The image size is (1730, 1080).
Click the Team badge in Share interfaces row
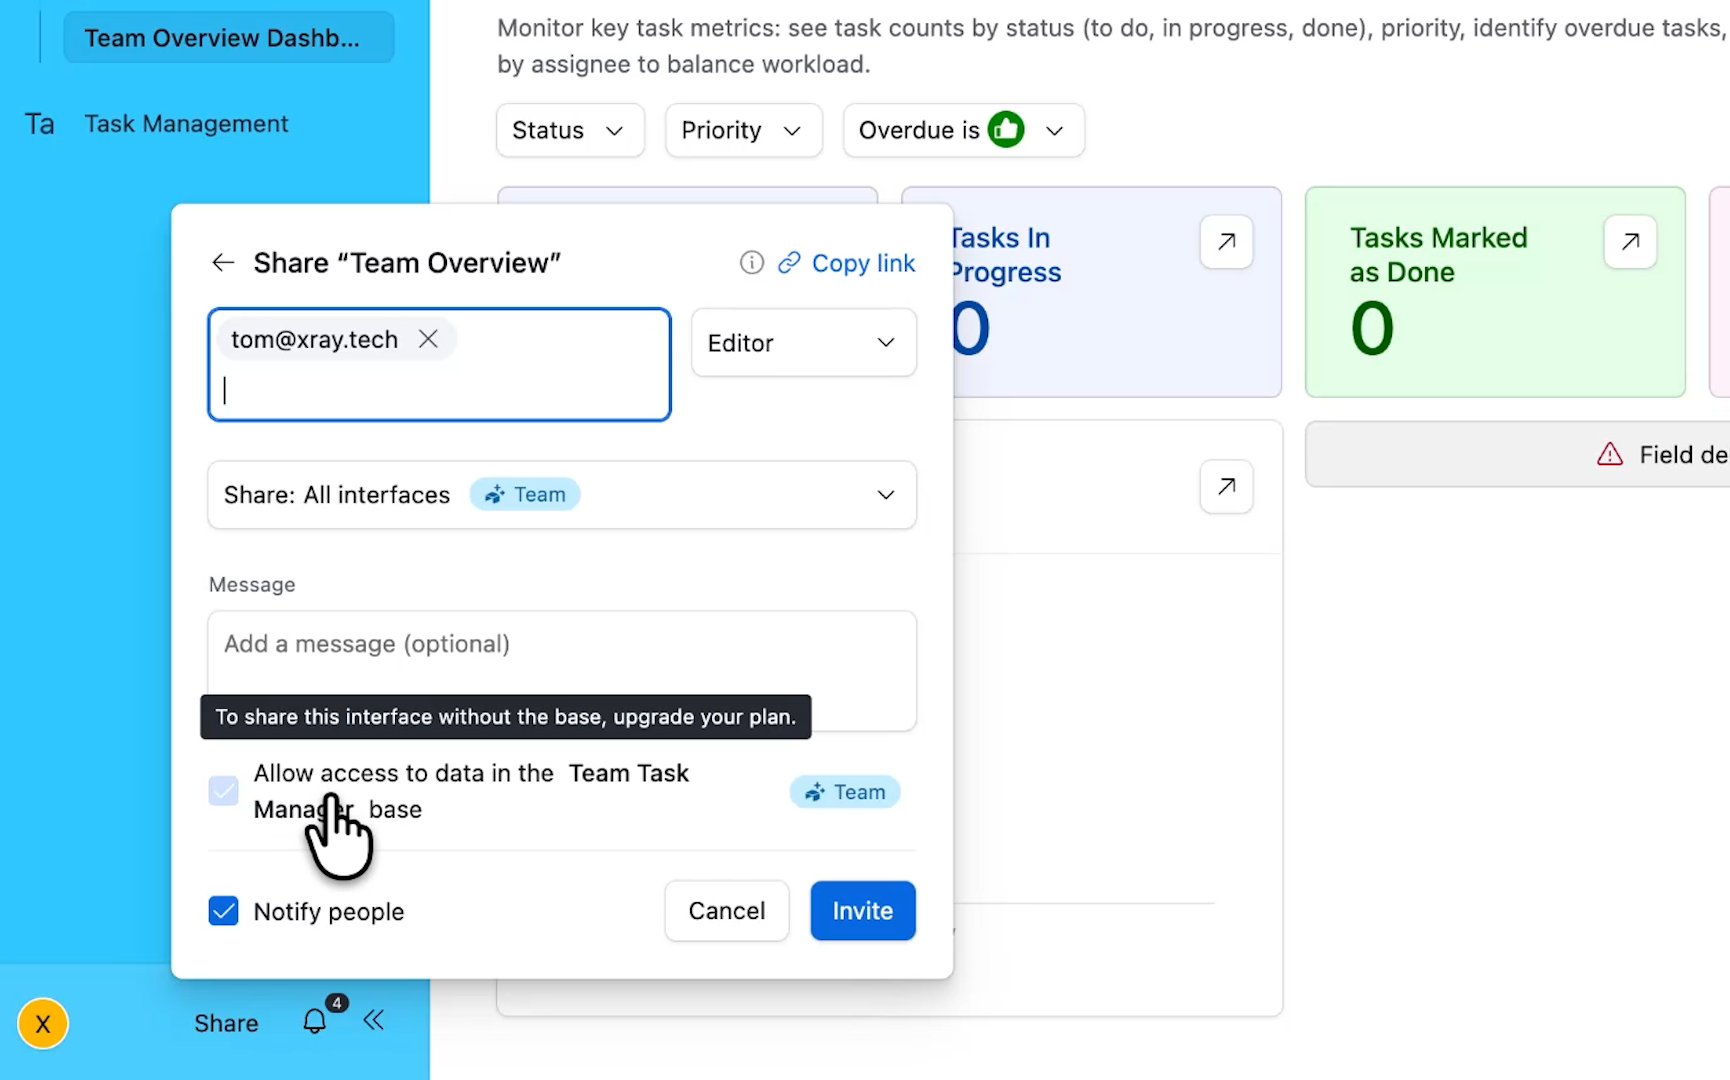[525, 495]
